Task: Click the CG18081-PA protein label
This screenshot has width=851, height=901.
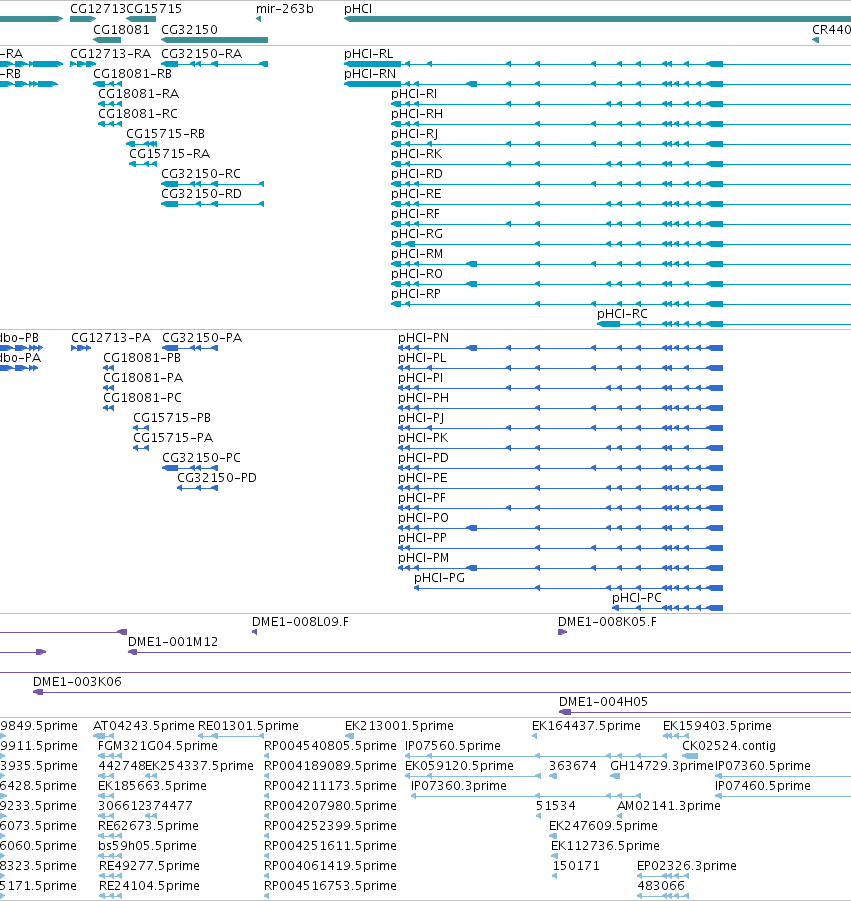Action: coord(143,378)
